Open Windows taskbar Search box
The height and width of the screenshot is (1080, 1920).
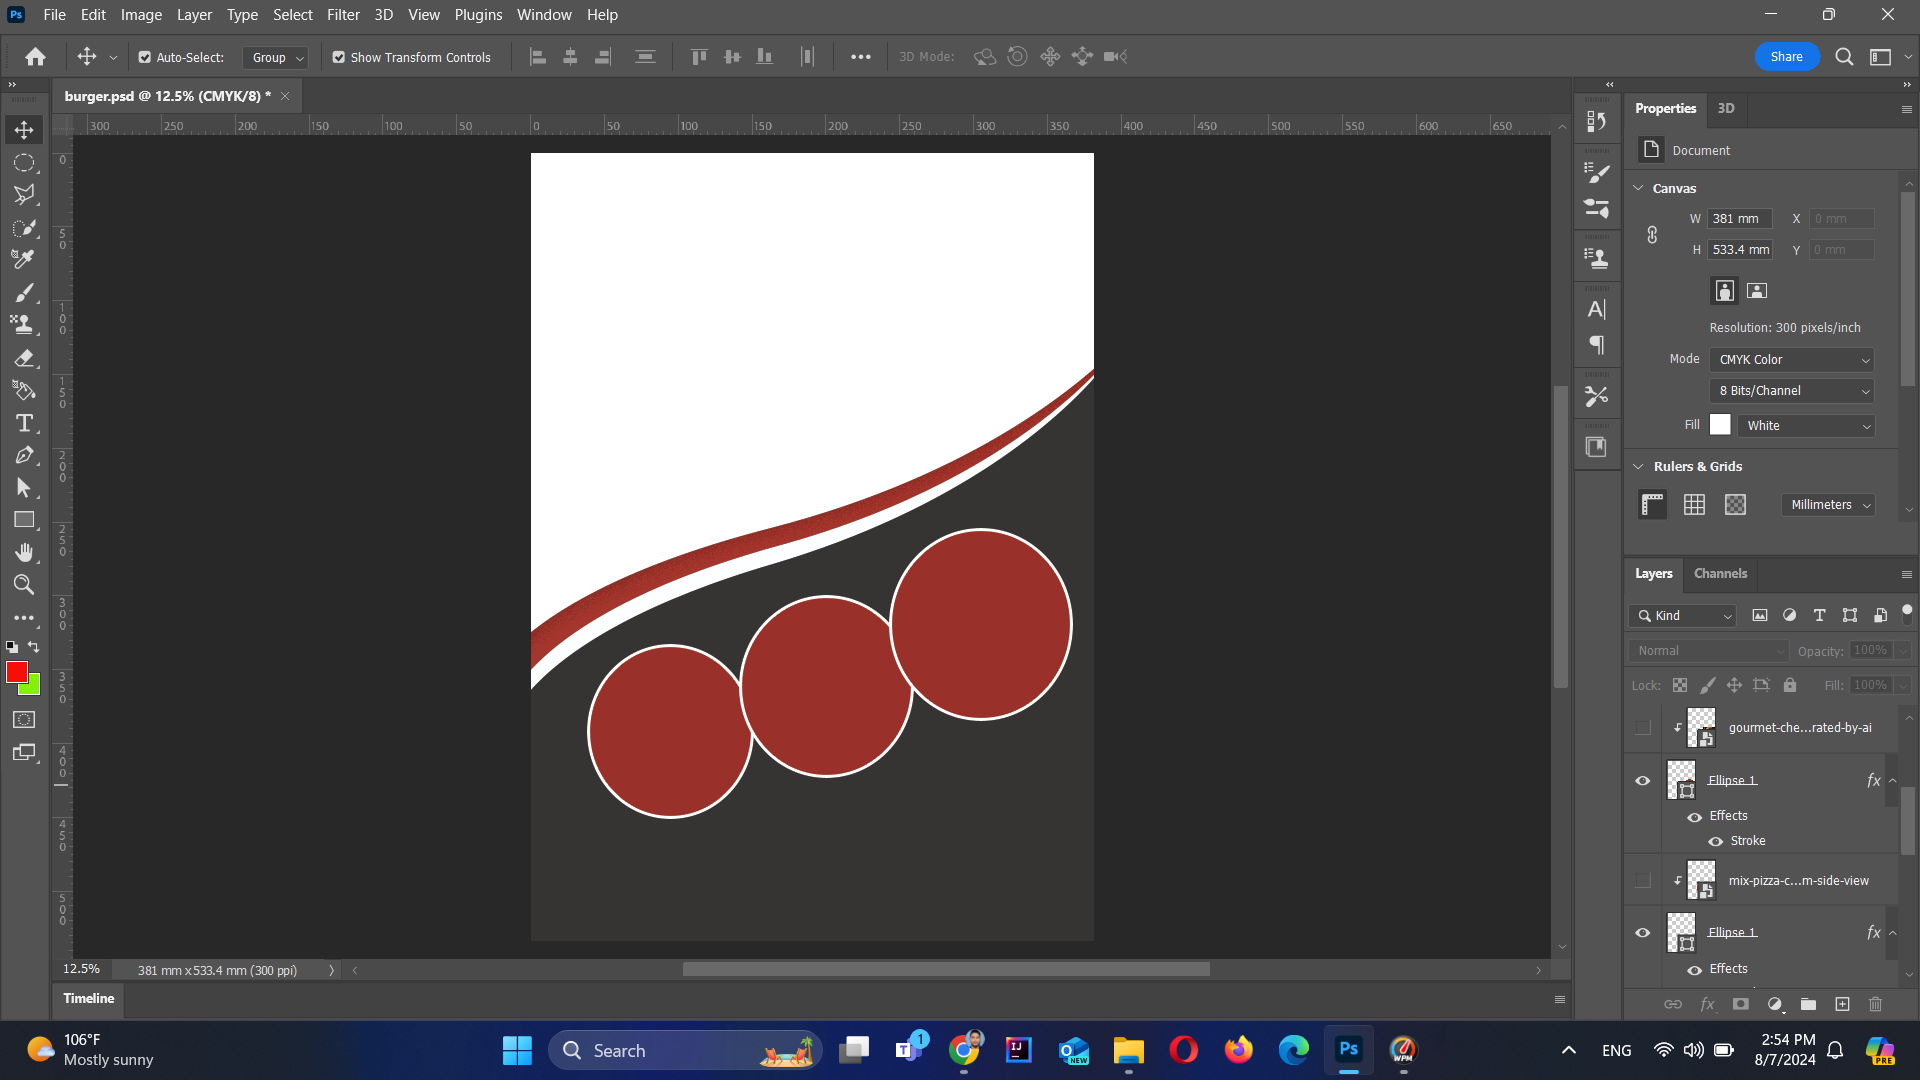pos(685,1051)
